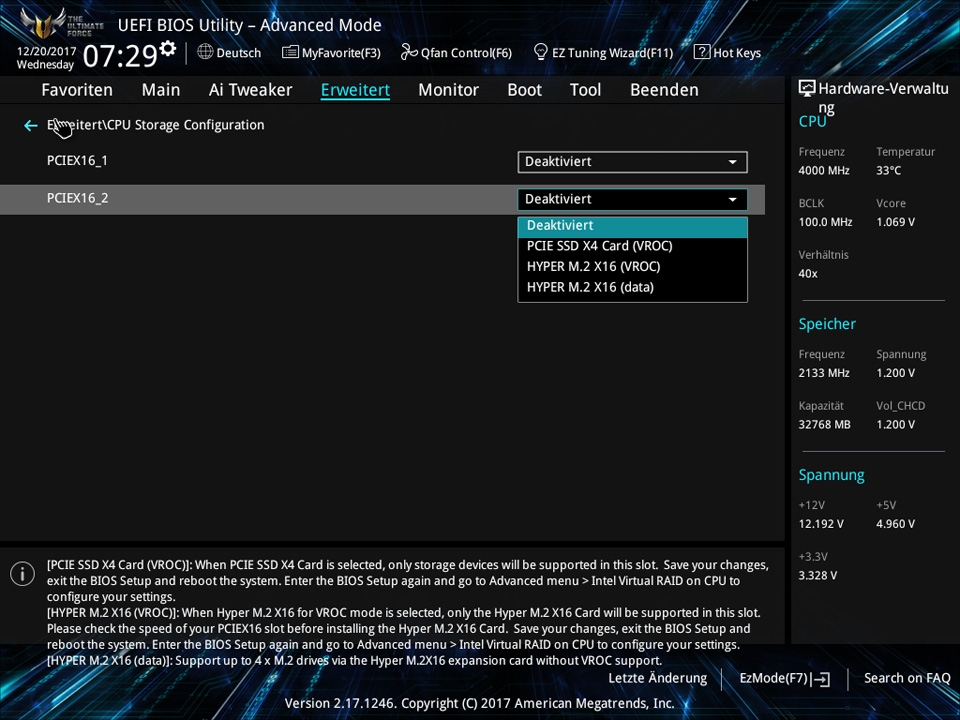The image size is (960, 720).
Task: Click the PCIEX16_1 row label
Action: (x=77, y=160)
